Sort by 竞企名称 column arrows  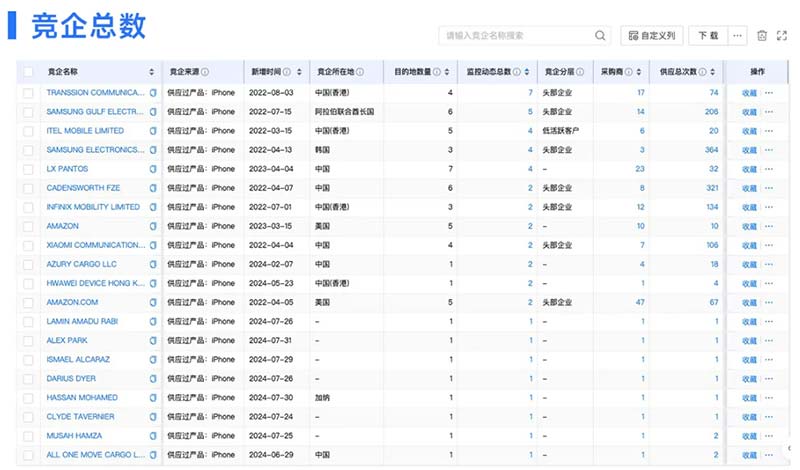tap(152, 72)
